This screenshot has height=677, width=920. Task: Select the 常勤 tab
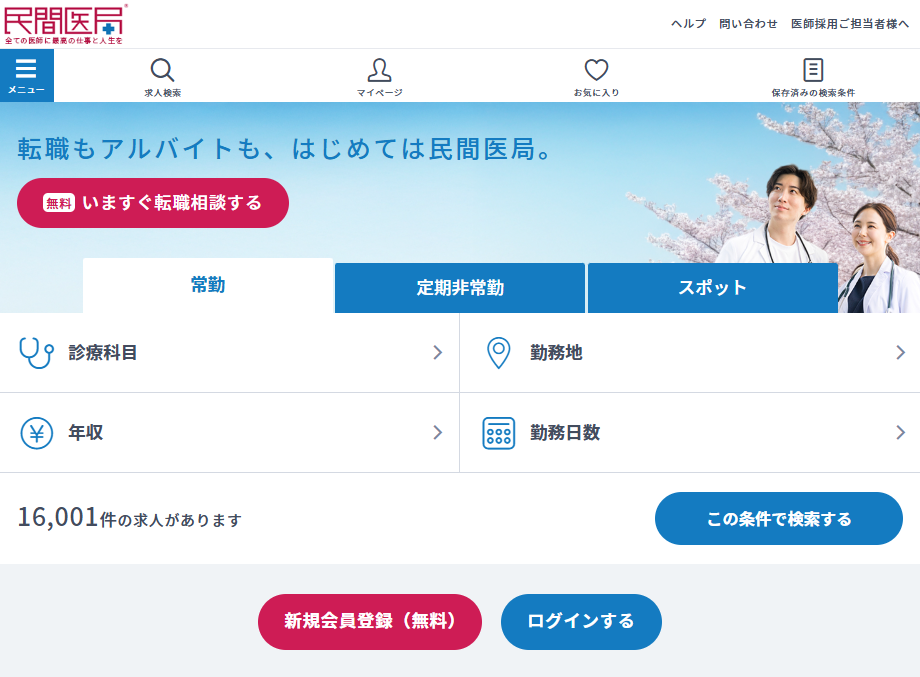coord(207,284)
